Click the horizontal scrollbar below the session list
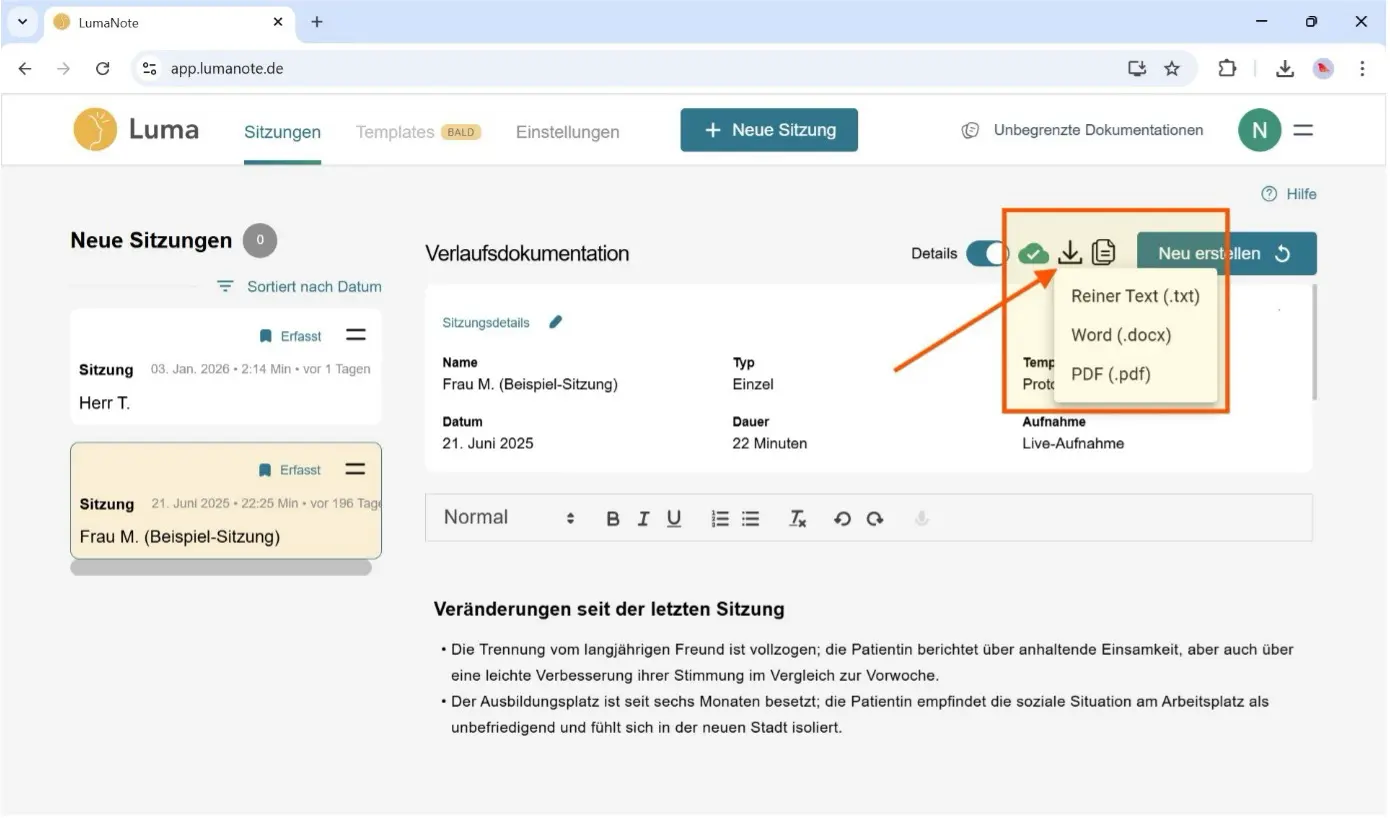This screenshot has width=1390, height=818. 220,566
